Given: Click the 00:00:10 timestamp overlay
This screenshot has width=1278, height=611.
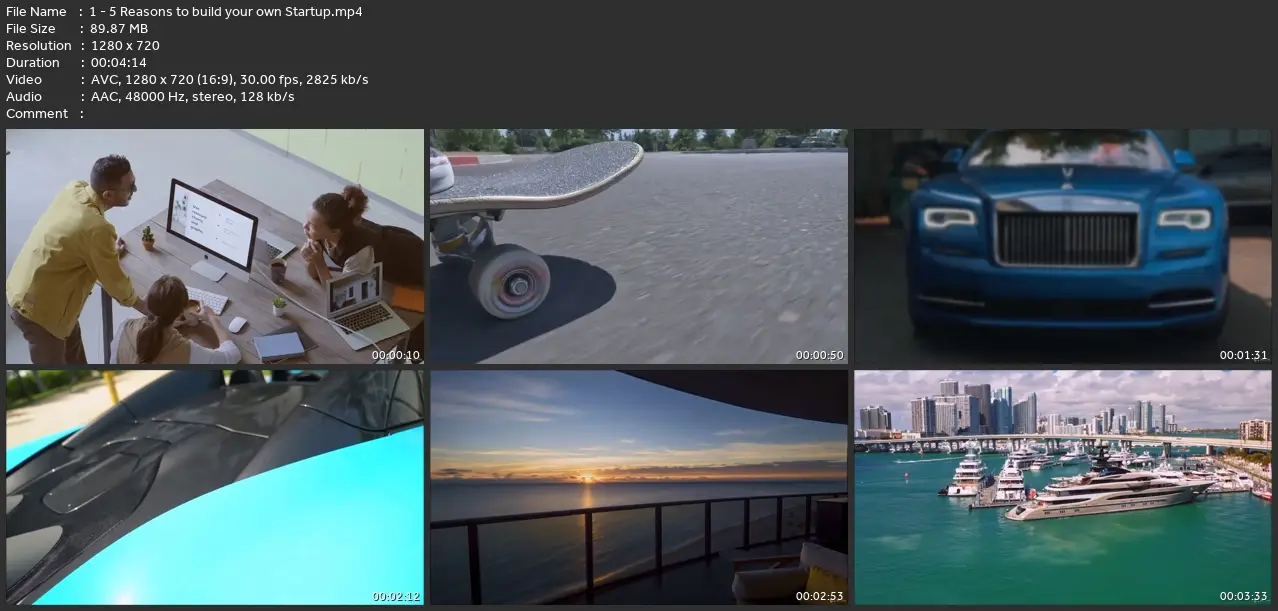Looking at the screenshot, I should pos(396,355).
